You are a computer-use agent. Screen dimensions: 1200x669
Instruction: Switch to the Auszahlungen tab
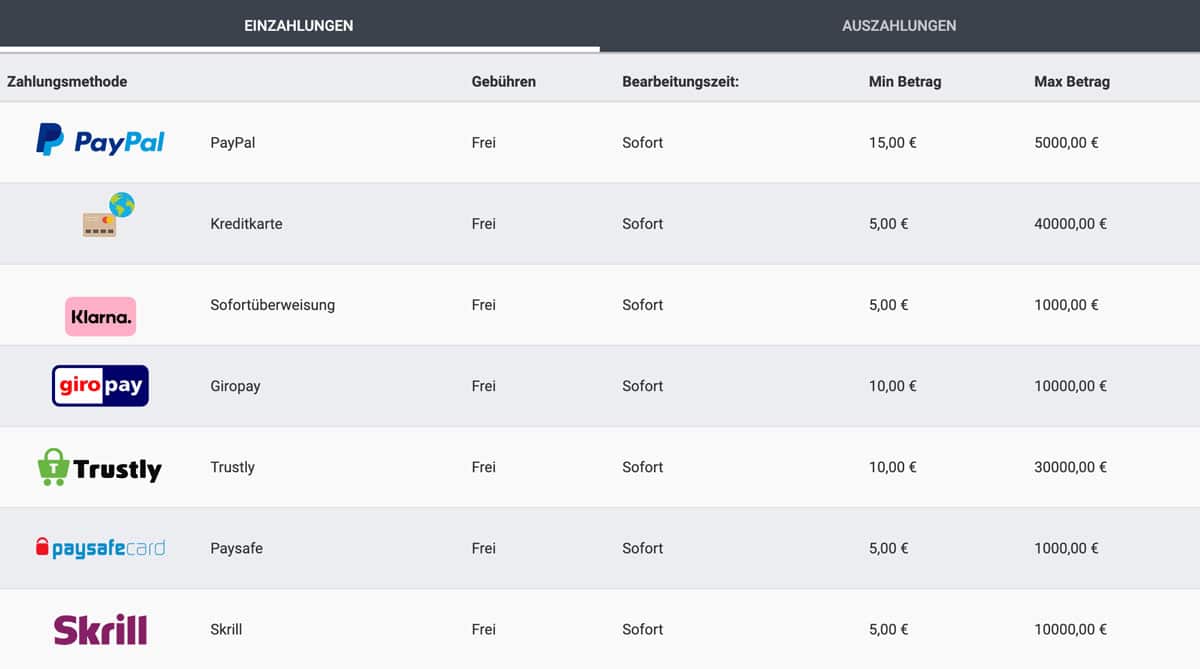pyautogui.click(x=899, y=25)
